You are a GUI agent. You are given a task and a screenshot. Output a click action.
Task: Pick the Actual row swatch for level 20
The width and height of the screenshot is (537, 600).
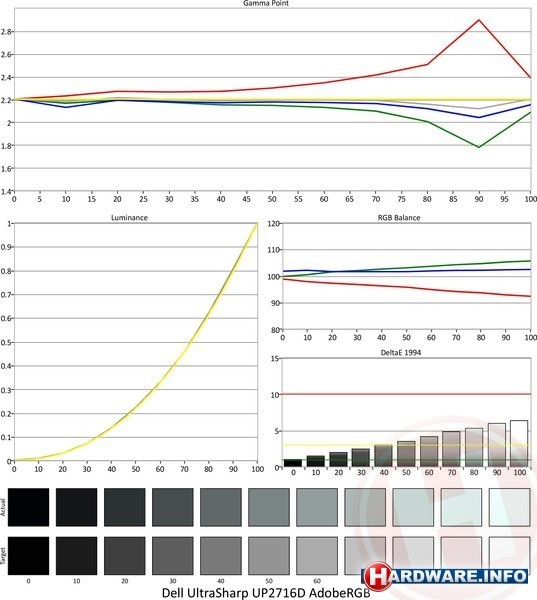(x=125, y=507)
